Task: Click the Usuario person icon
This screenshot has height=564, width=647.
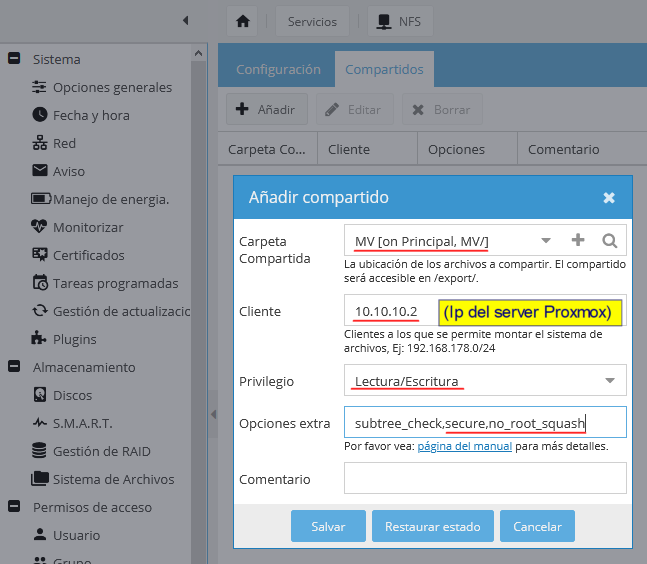Action: (x=40, y=534)
